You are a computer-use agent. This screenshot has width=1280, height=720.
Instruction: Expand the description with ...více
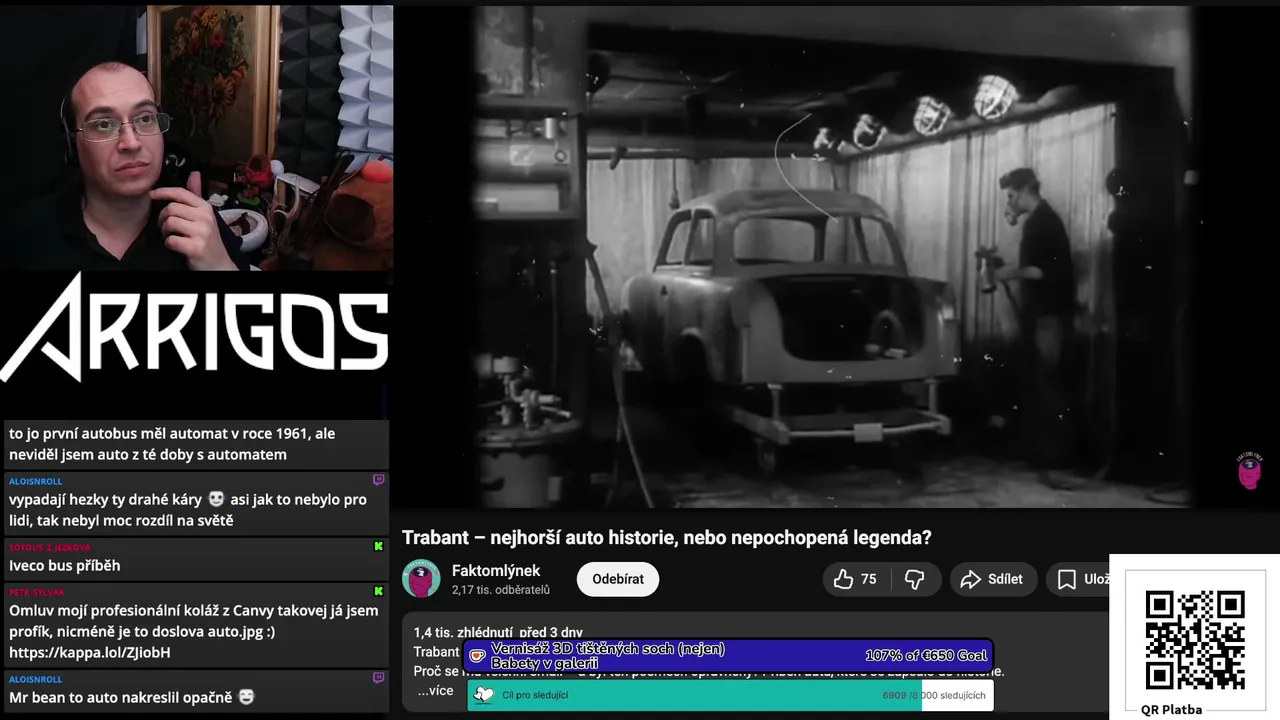click(x=435, y=691)
